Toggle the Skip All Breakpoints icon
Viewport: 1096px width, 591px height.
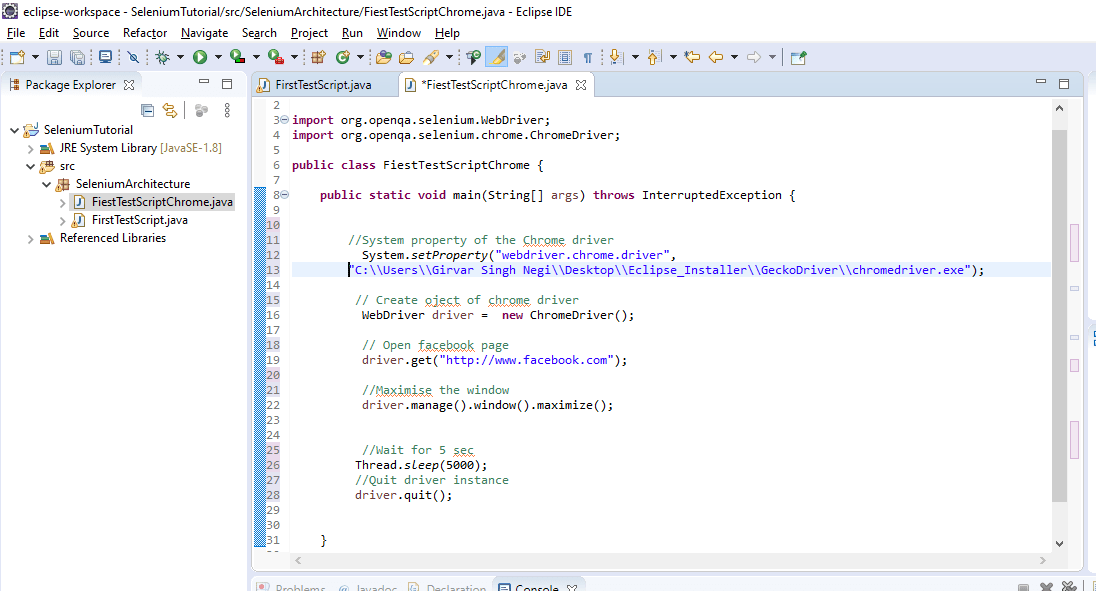[133, 57]
